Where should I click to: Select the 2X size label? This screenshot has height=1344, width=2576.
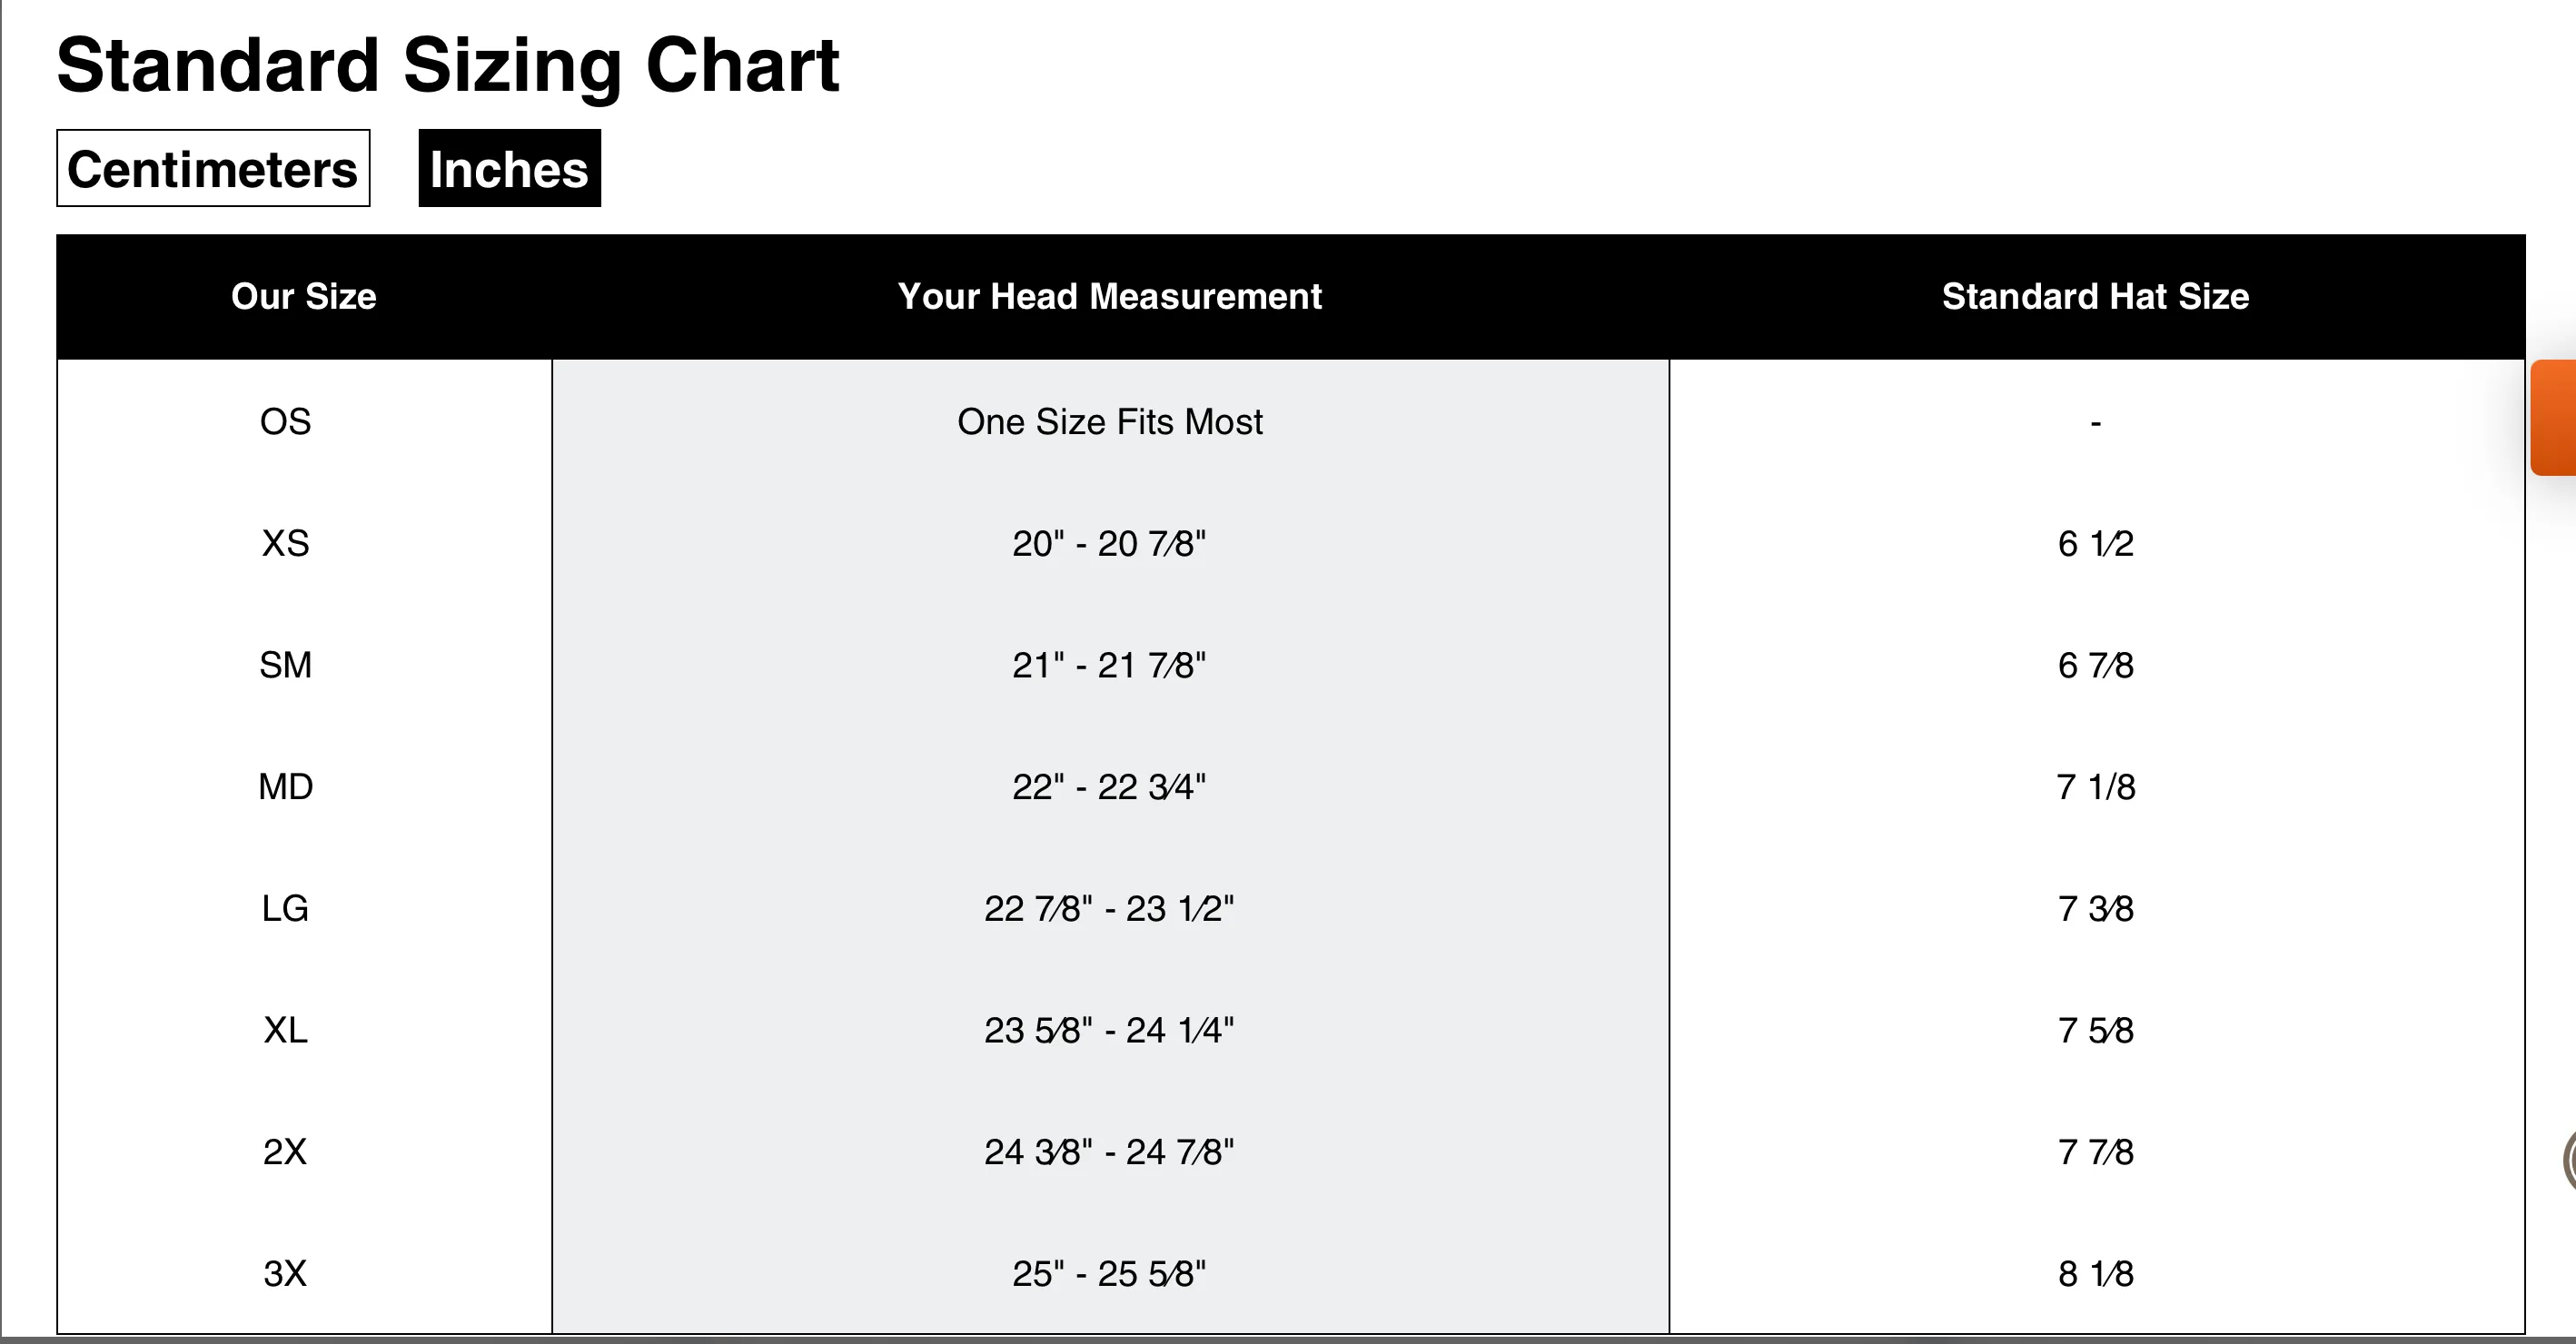285,1153
